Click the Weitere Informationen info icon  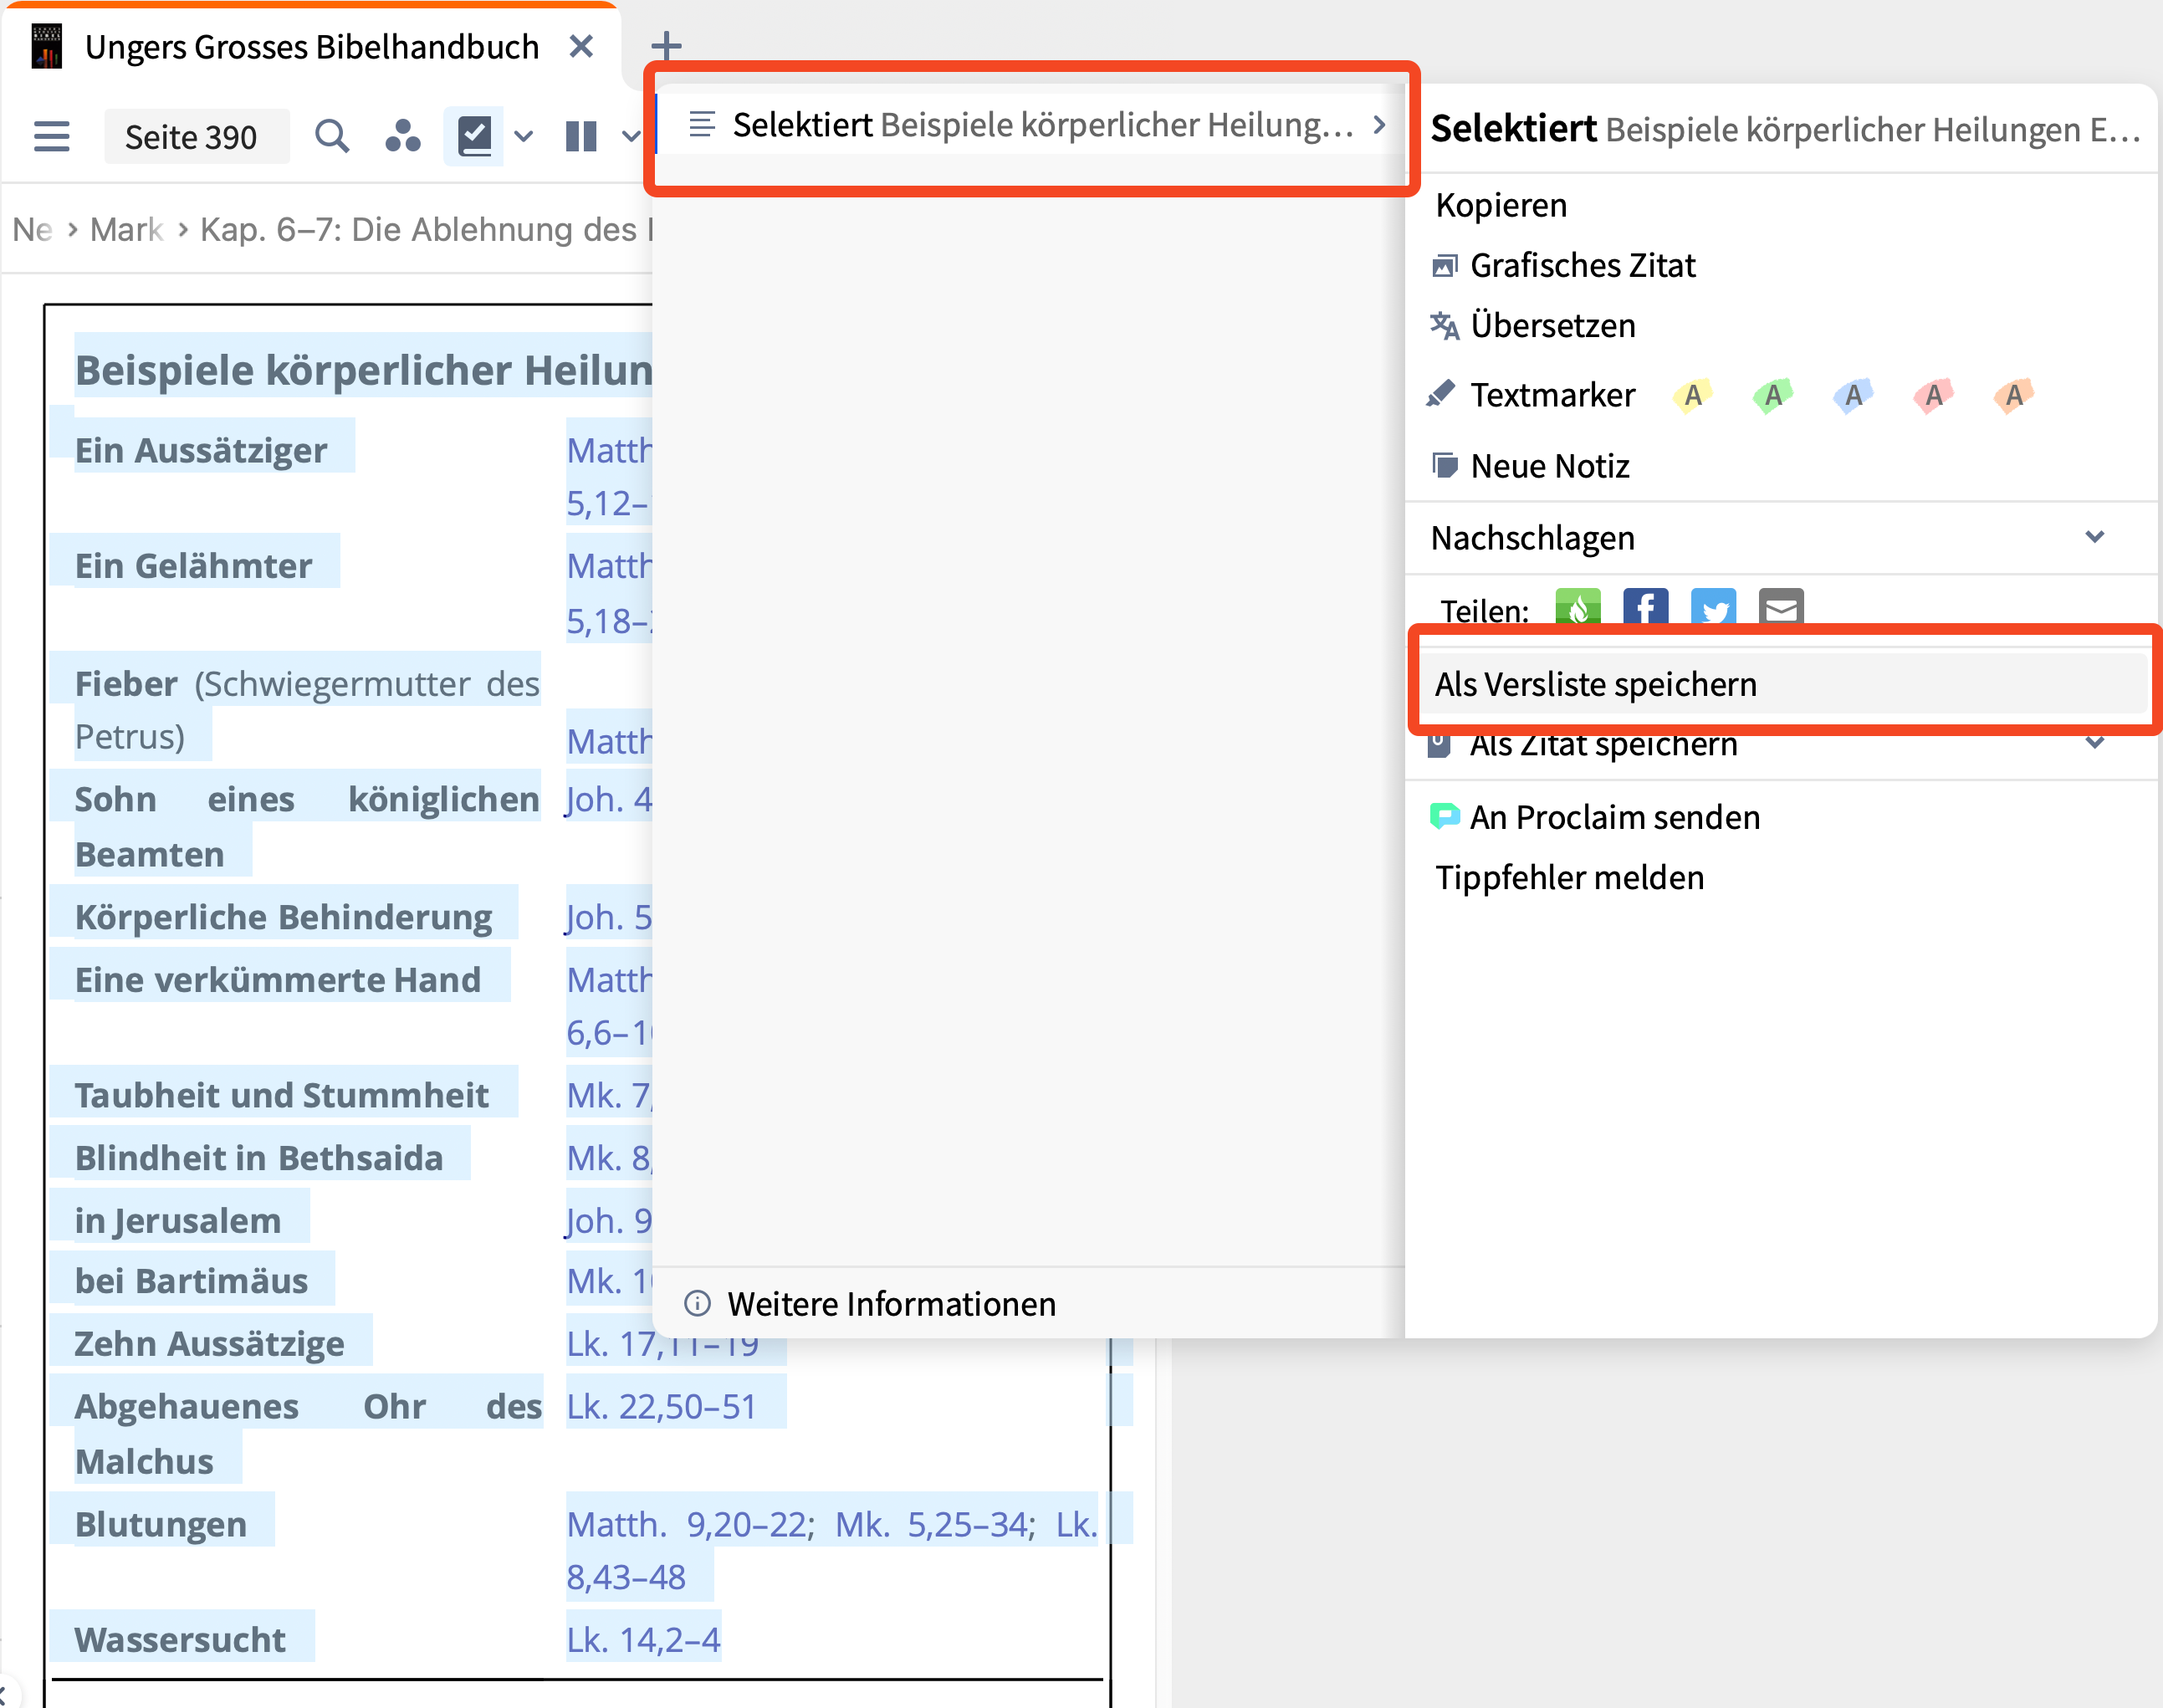697,1303
